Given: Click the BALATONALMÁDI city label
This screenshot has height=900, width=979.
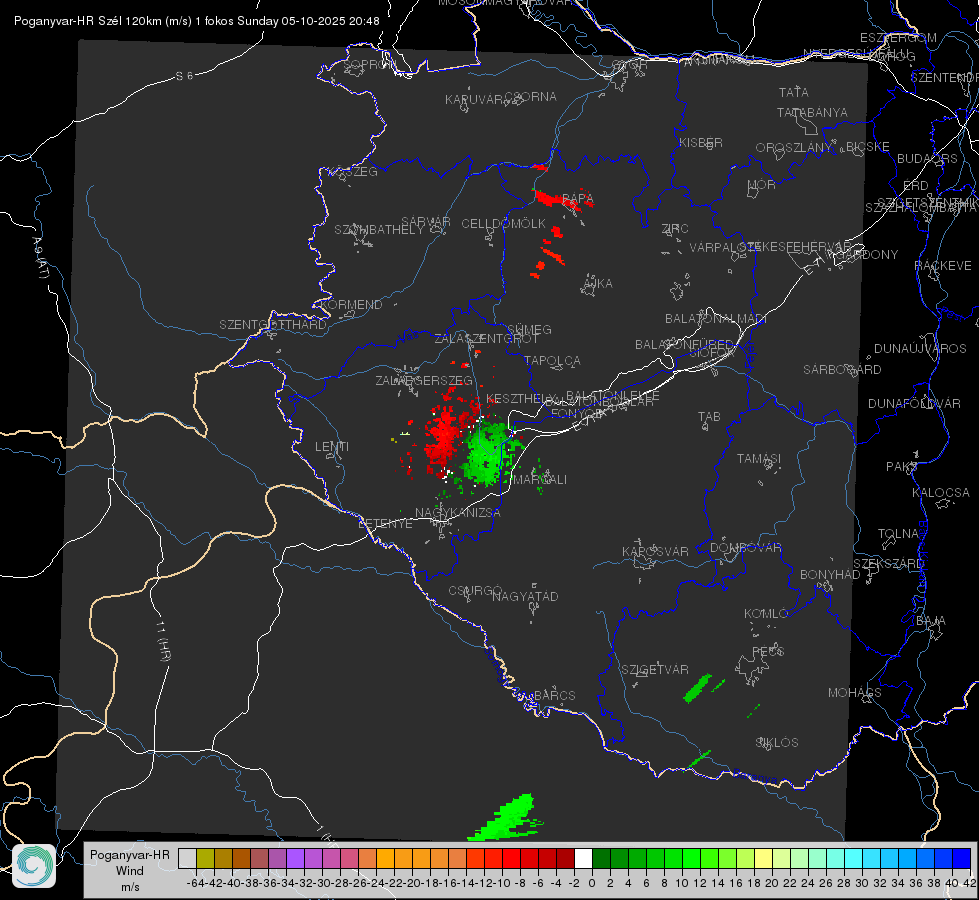Looking at the screenshot, I should [716, 319].
